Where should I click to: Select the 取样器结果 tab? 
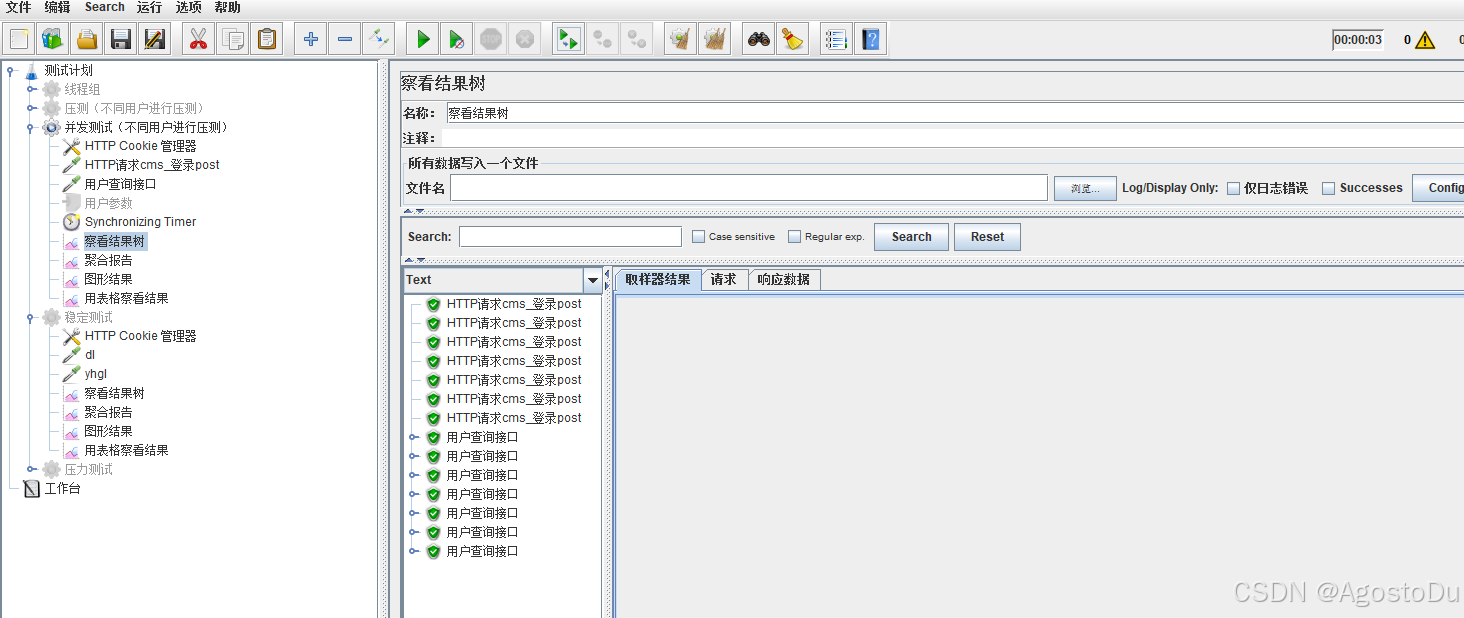[x=658, y=280]
